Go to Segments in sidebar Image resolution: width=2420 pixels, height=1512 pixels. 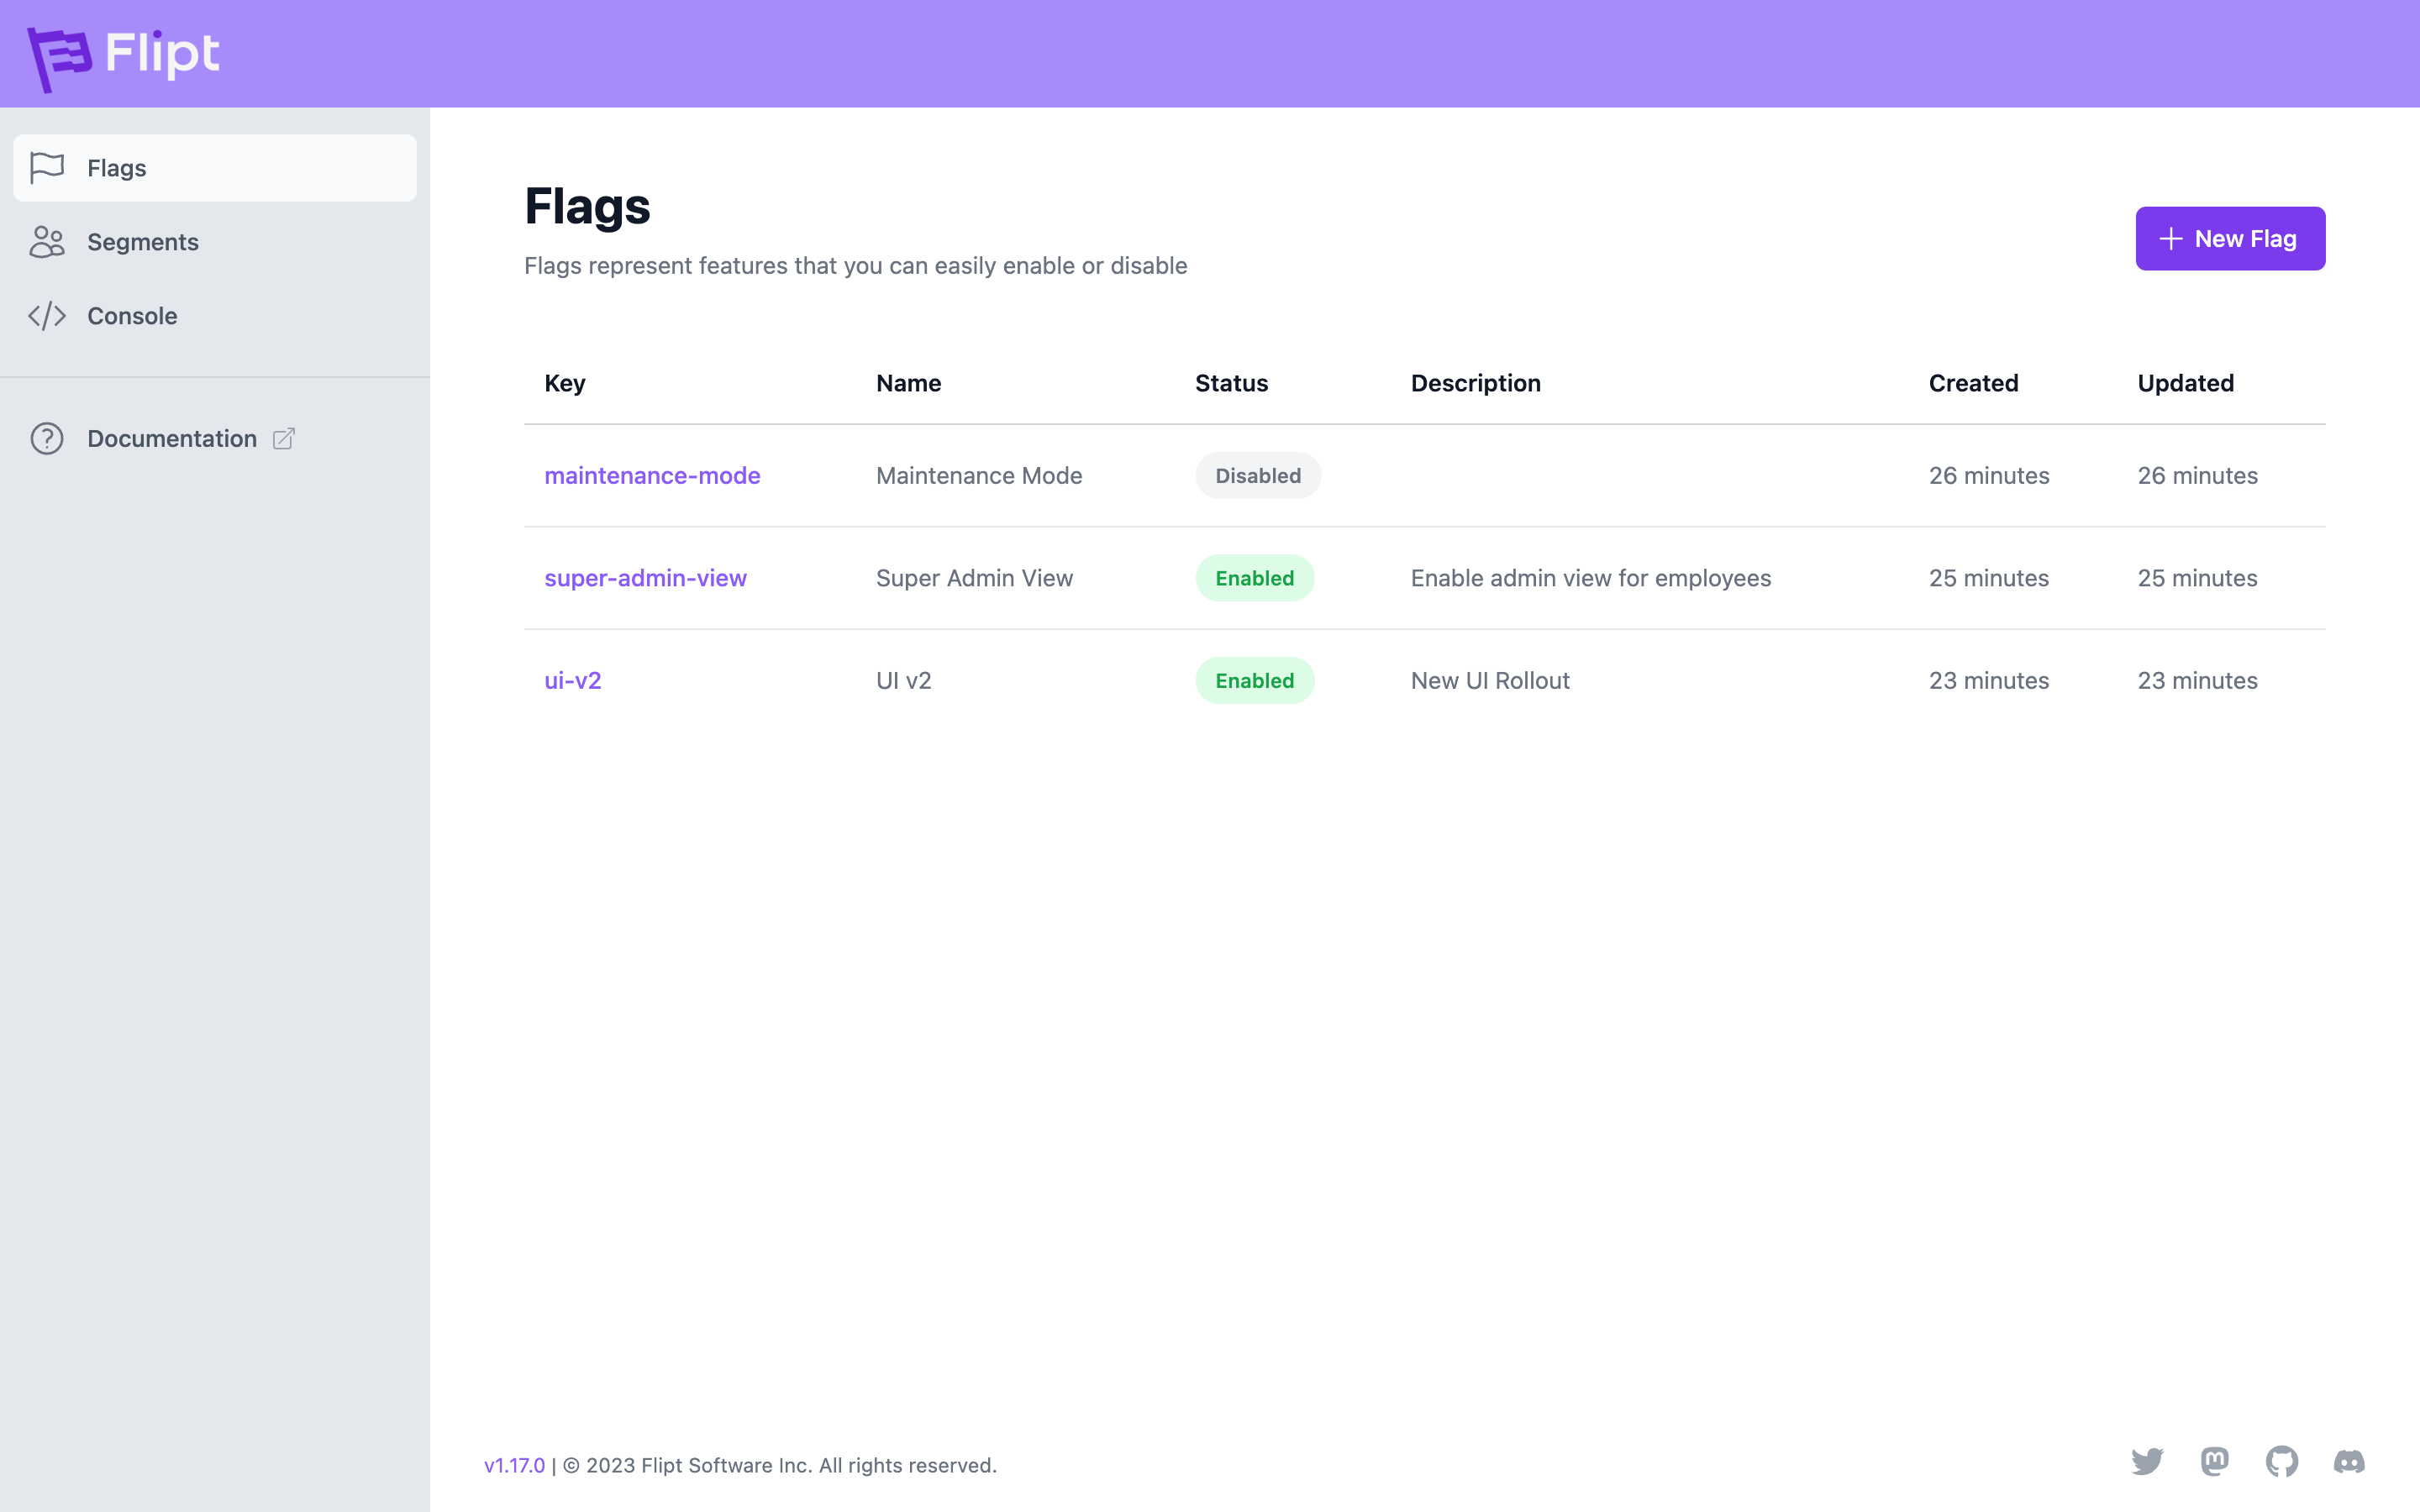143,242
